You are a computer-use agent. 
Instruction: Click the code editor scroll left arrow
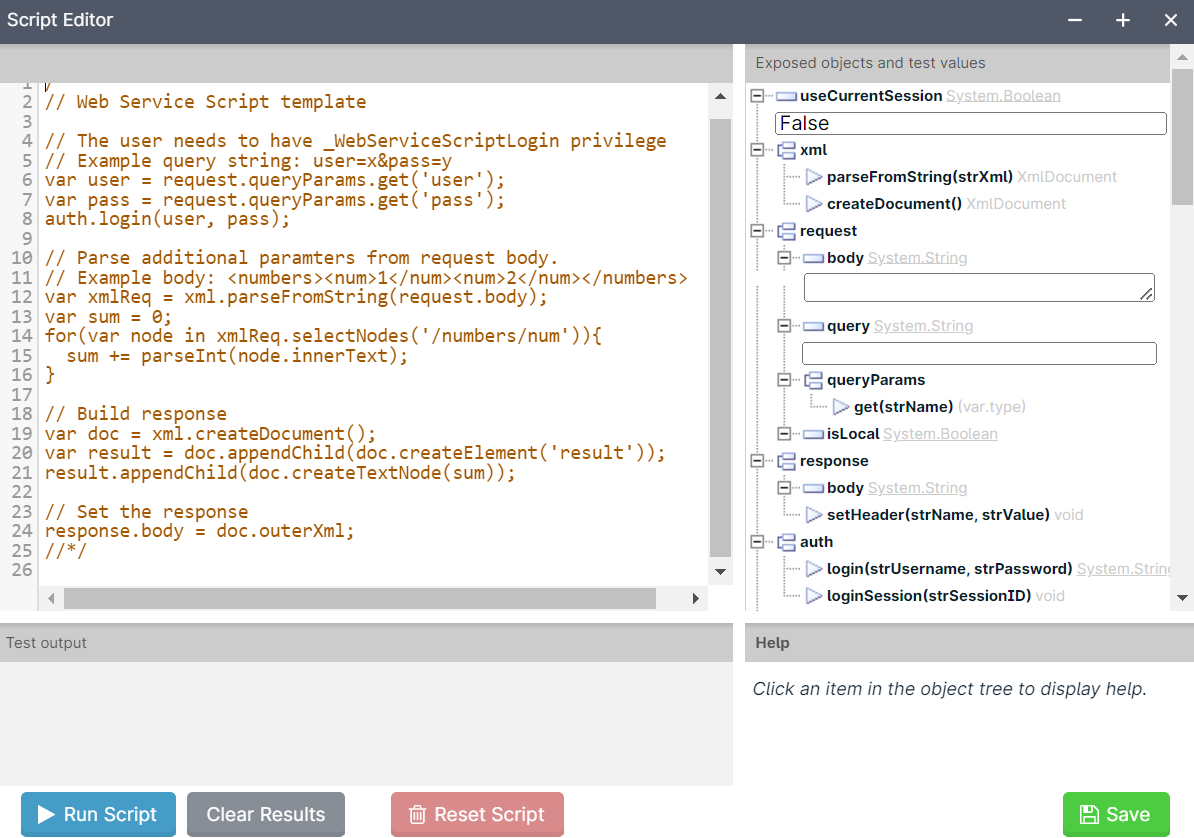tap(51, 599)
